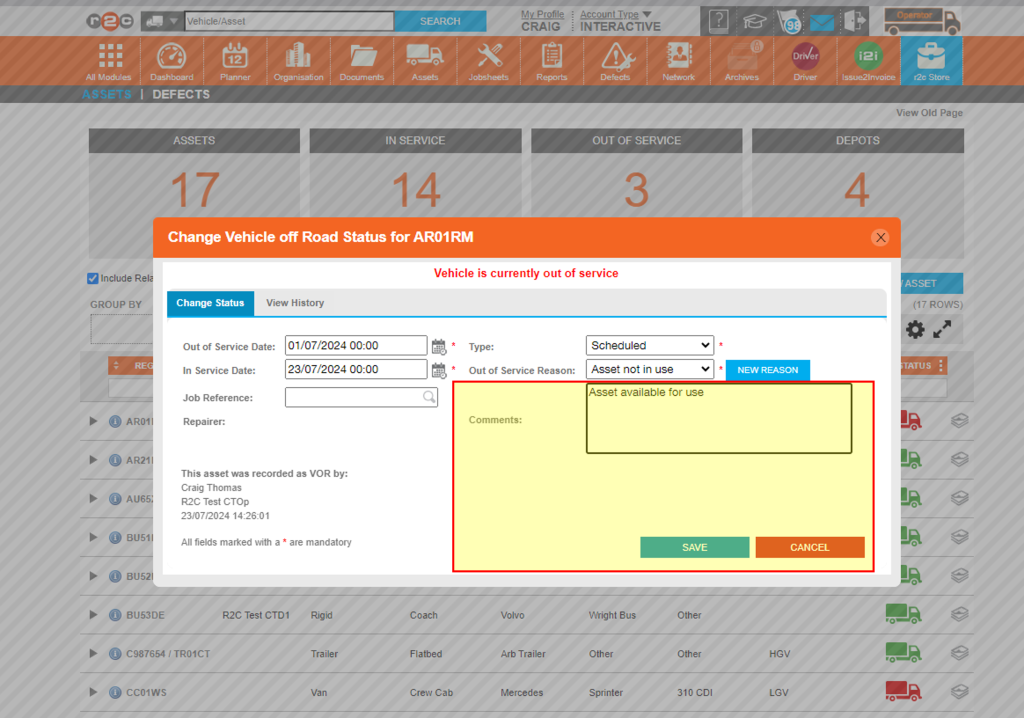The height and width of the screenshot is (718, 1024).
Task: Open the Account Type dropdown
Action: (x=615, y=14)
